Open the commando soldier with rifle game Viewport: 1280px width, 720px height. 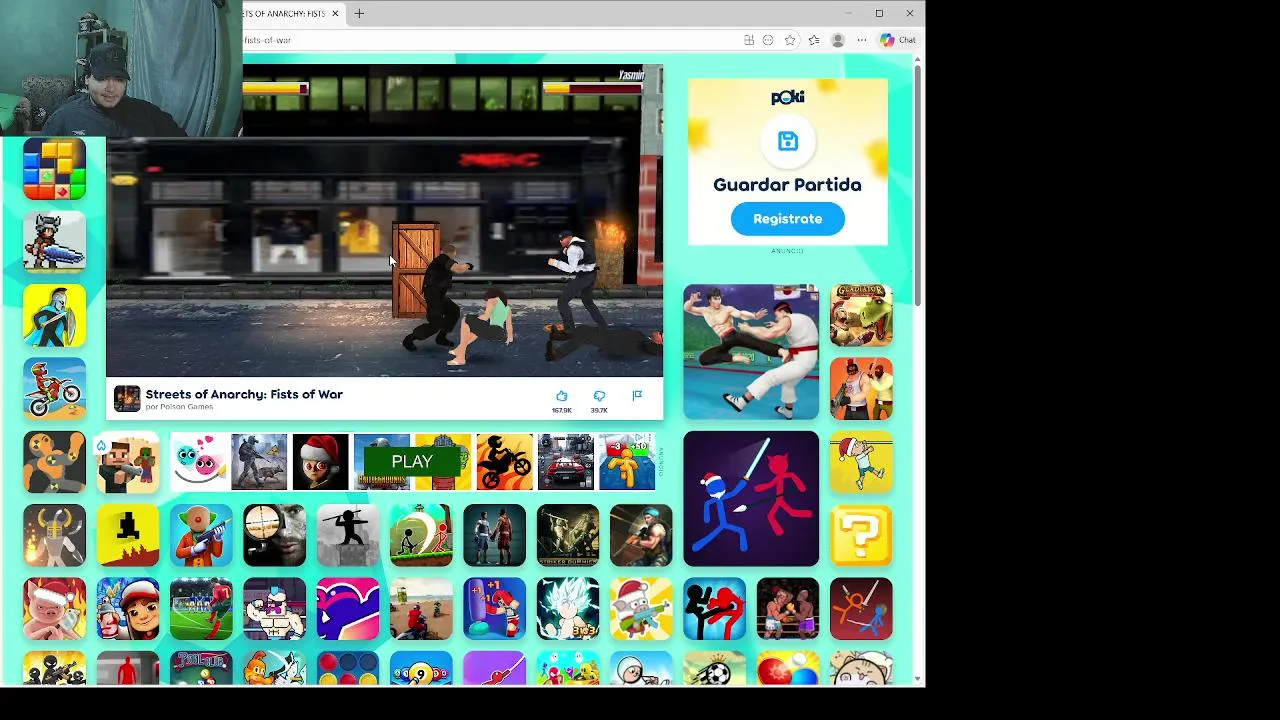coord(641,535)
